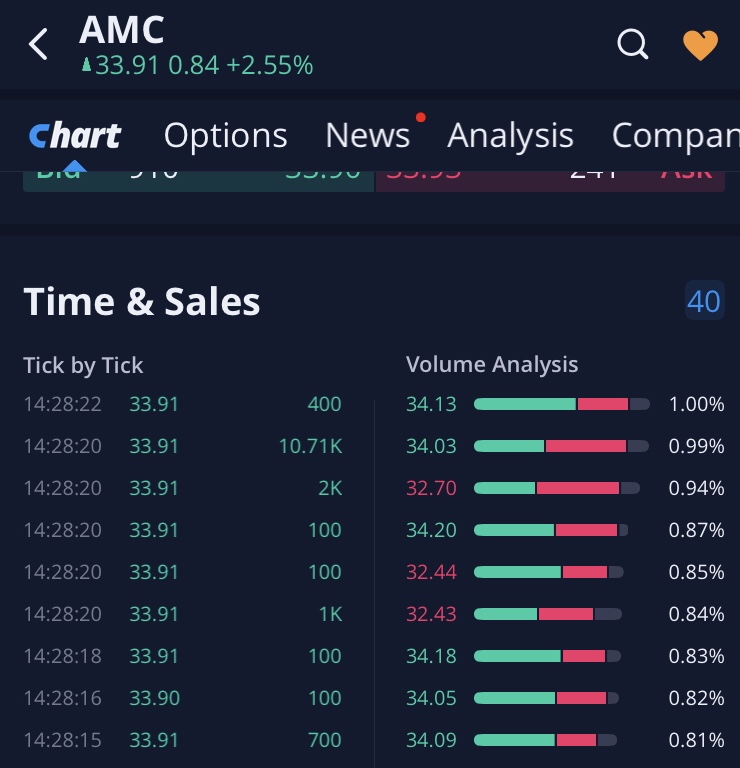Open the partially visible Company tab
Viewport: 740px width, 768px height.
click(x=675, y=135)
